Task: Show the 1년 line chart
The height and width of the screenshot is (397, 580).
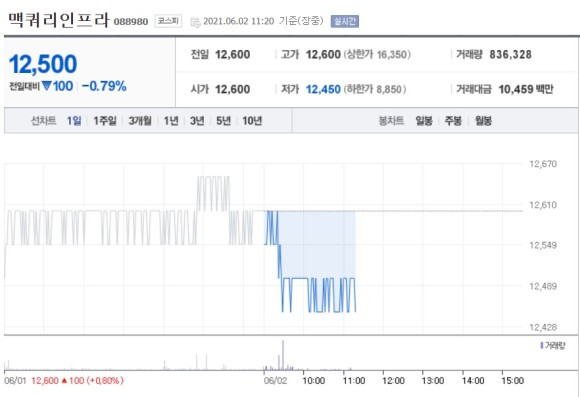Action: tap(171, 121)
